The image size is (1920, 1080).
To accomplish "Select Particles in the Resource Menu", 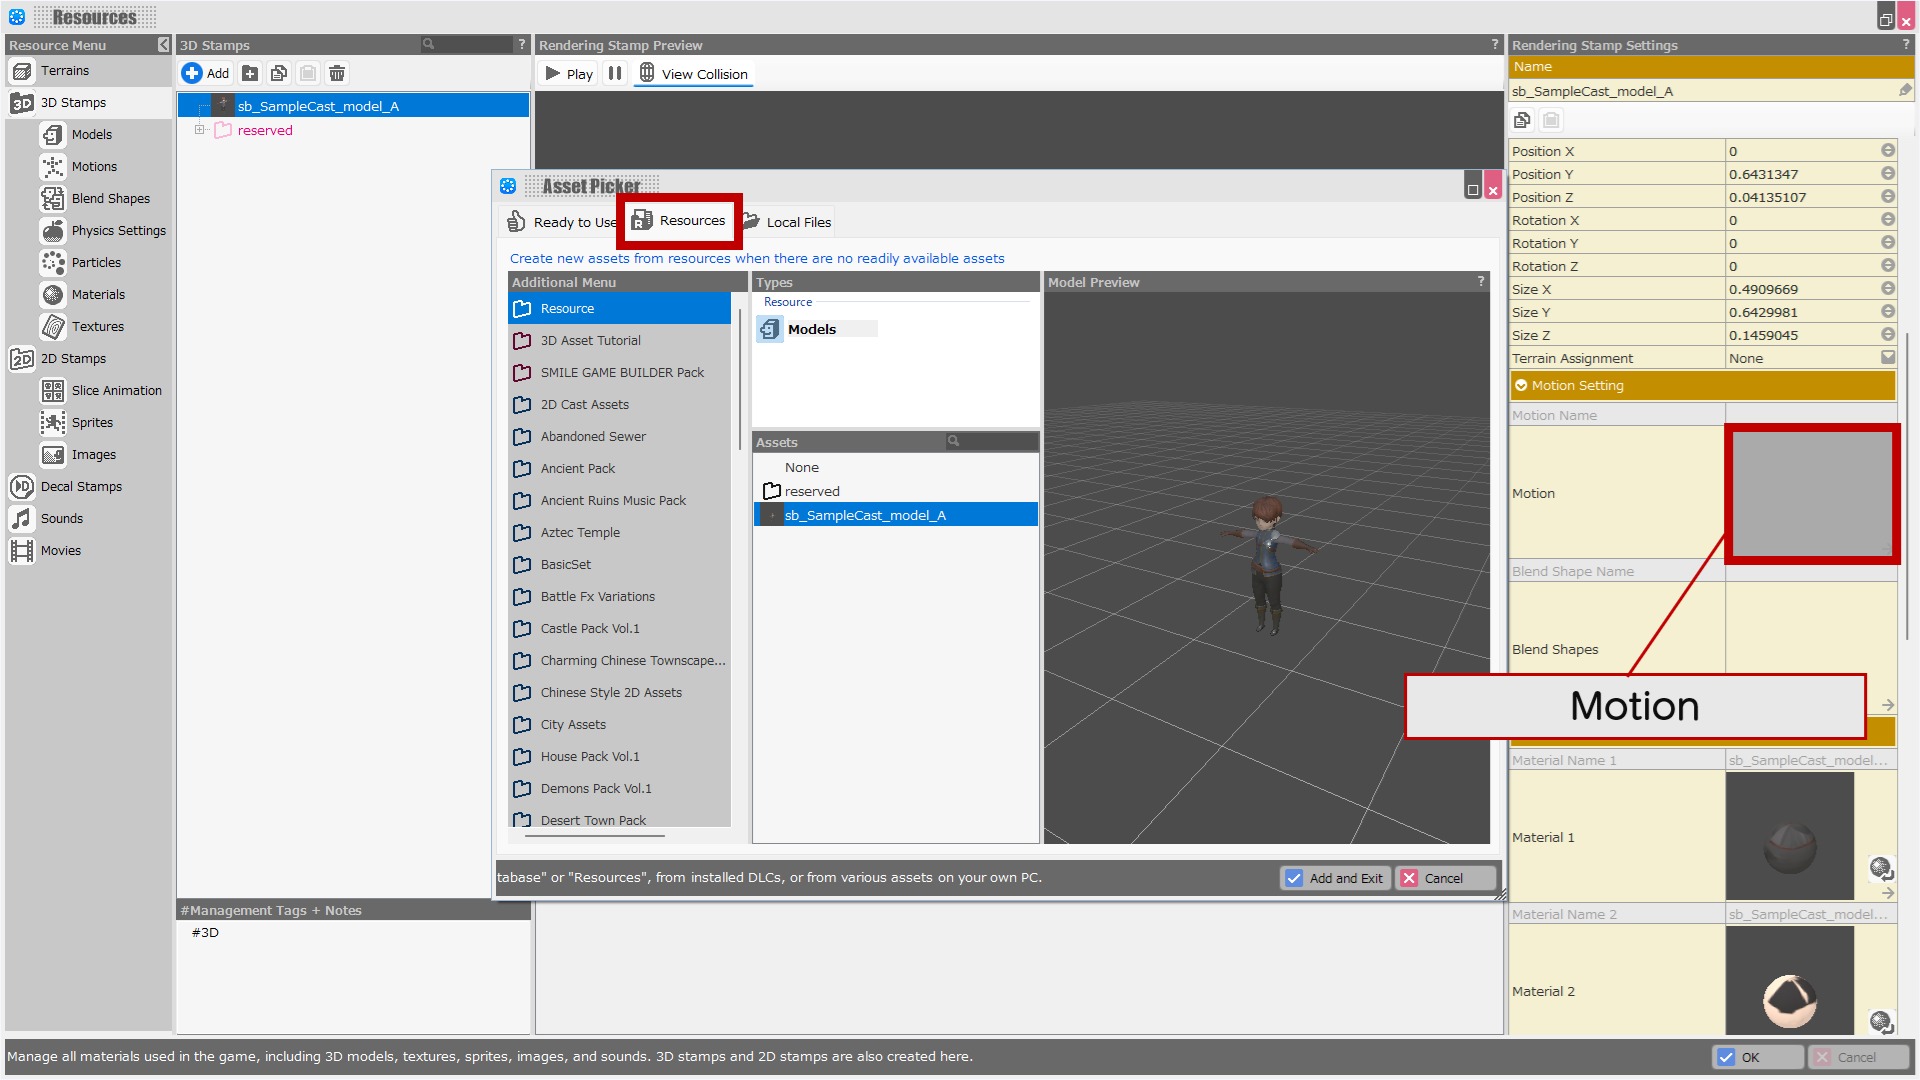I will click(96, 262).
